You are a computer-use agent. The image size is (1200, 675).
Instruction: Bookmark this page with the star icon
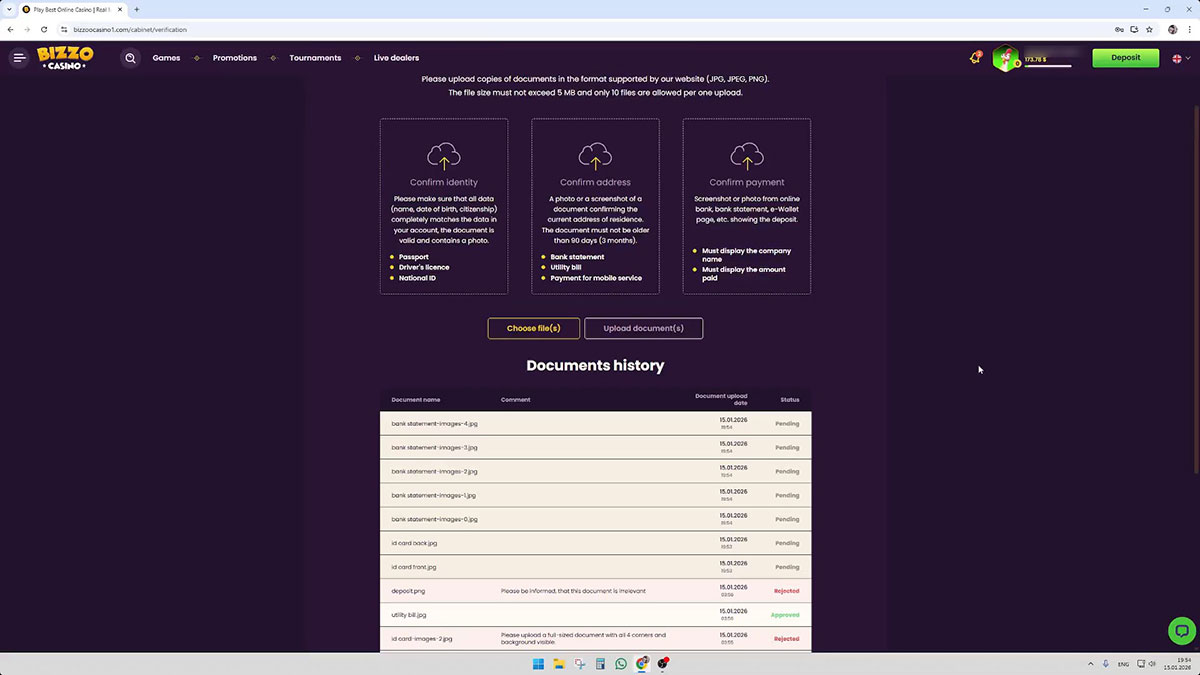1149,30
